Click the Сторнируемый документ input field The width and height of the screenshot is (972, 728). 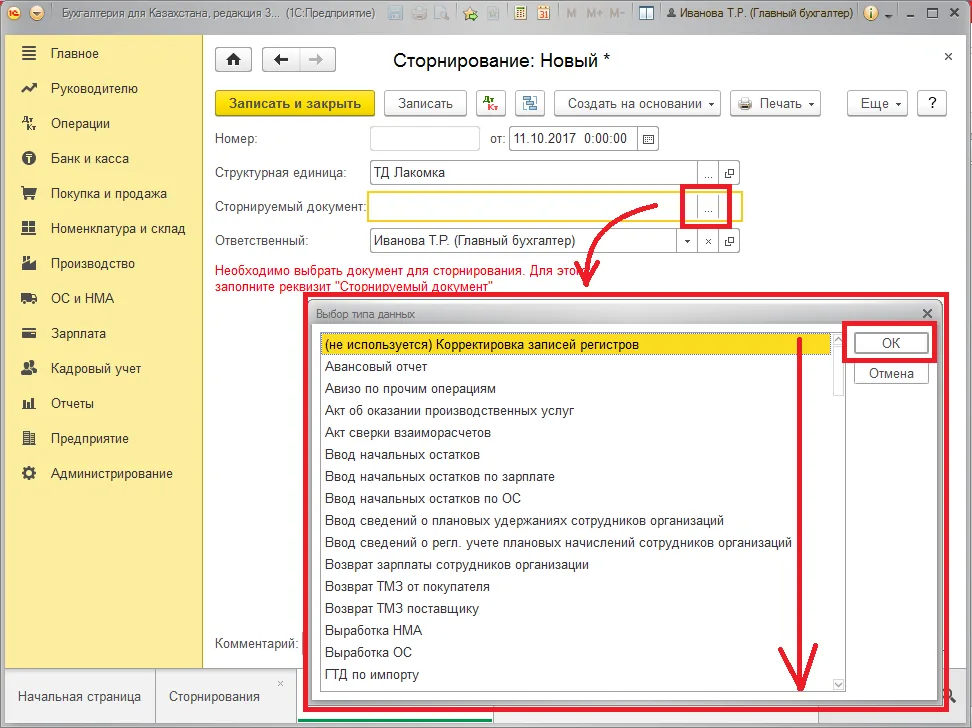(x=532, y=207)
